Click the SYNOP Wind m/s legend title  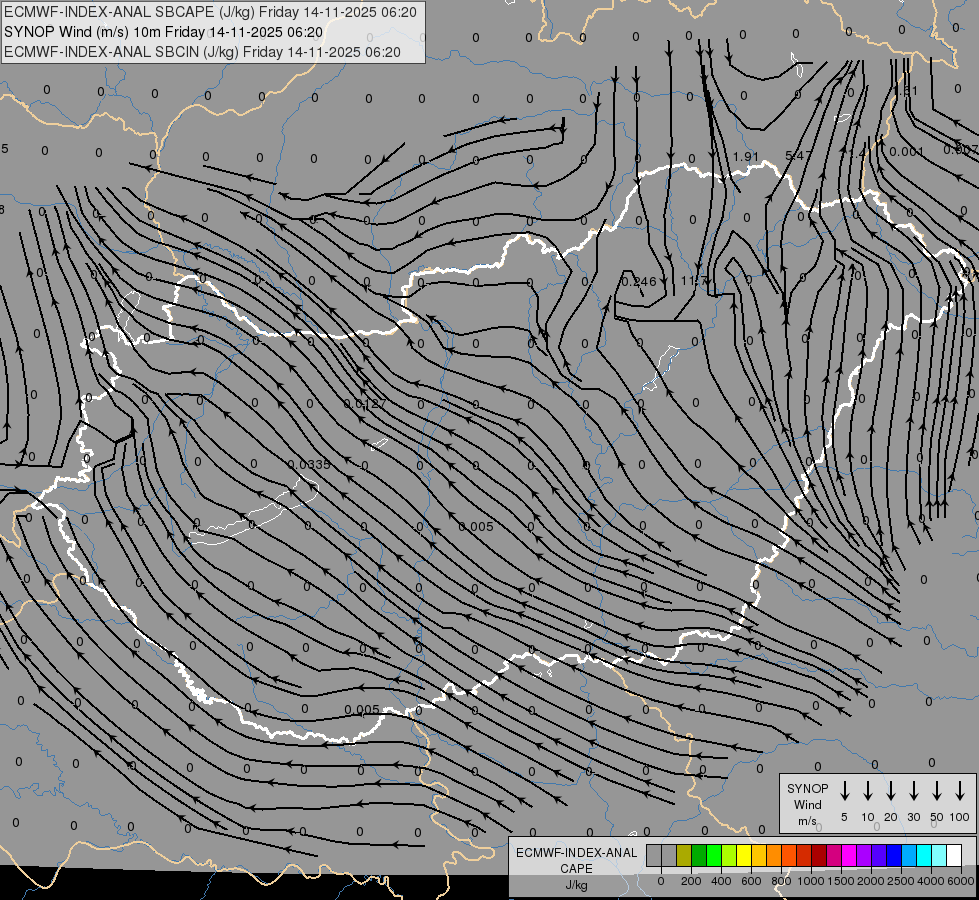(807, 804)
